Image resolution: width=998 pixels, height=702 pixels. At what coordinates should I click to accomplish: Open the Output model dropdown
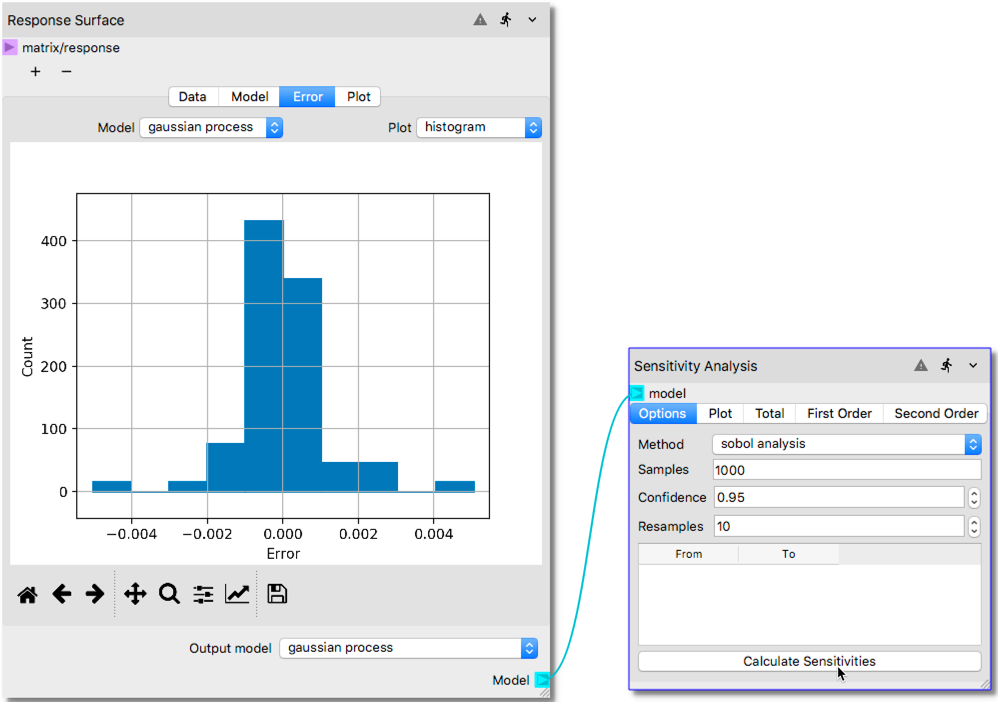408,648
